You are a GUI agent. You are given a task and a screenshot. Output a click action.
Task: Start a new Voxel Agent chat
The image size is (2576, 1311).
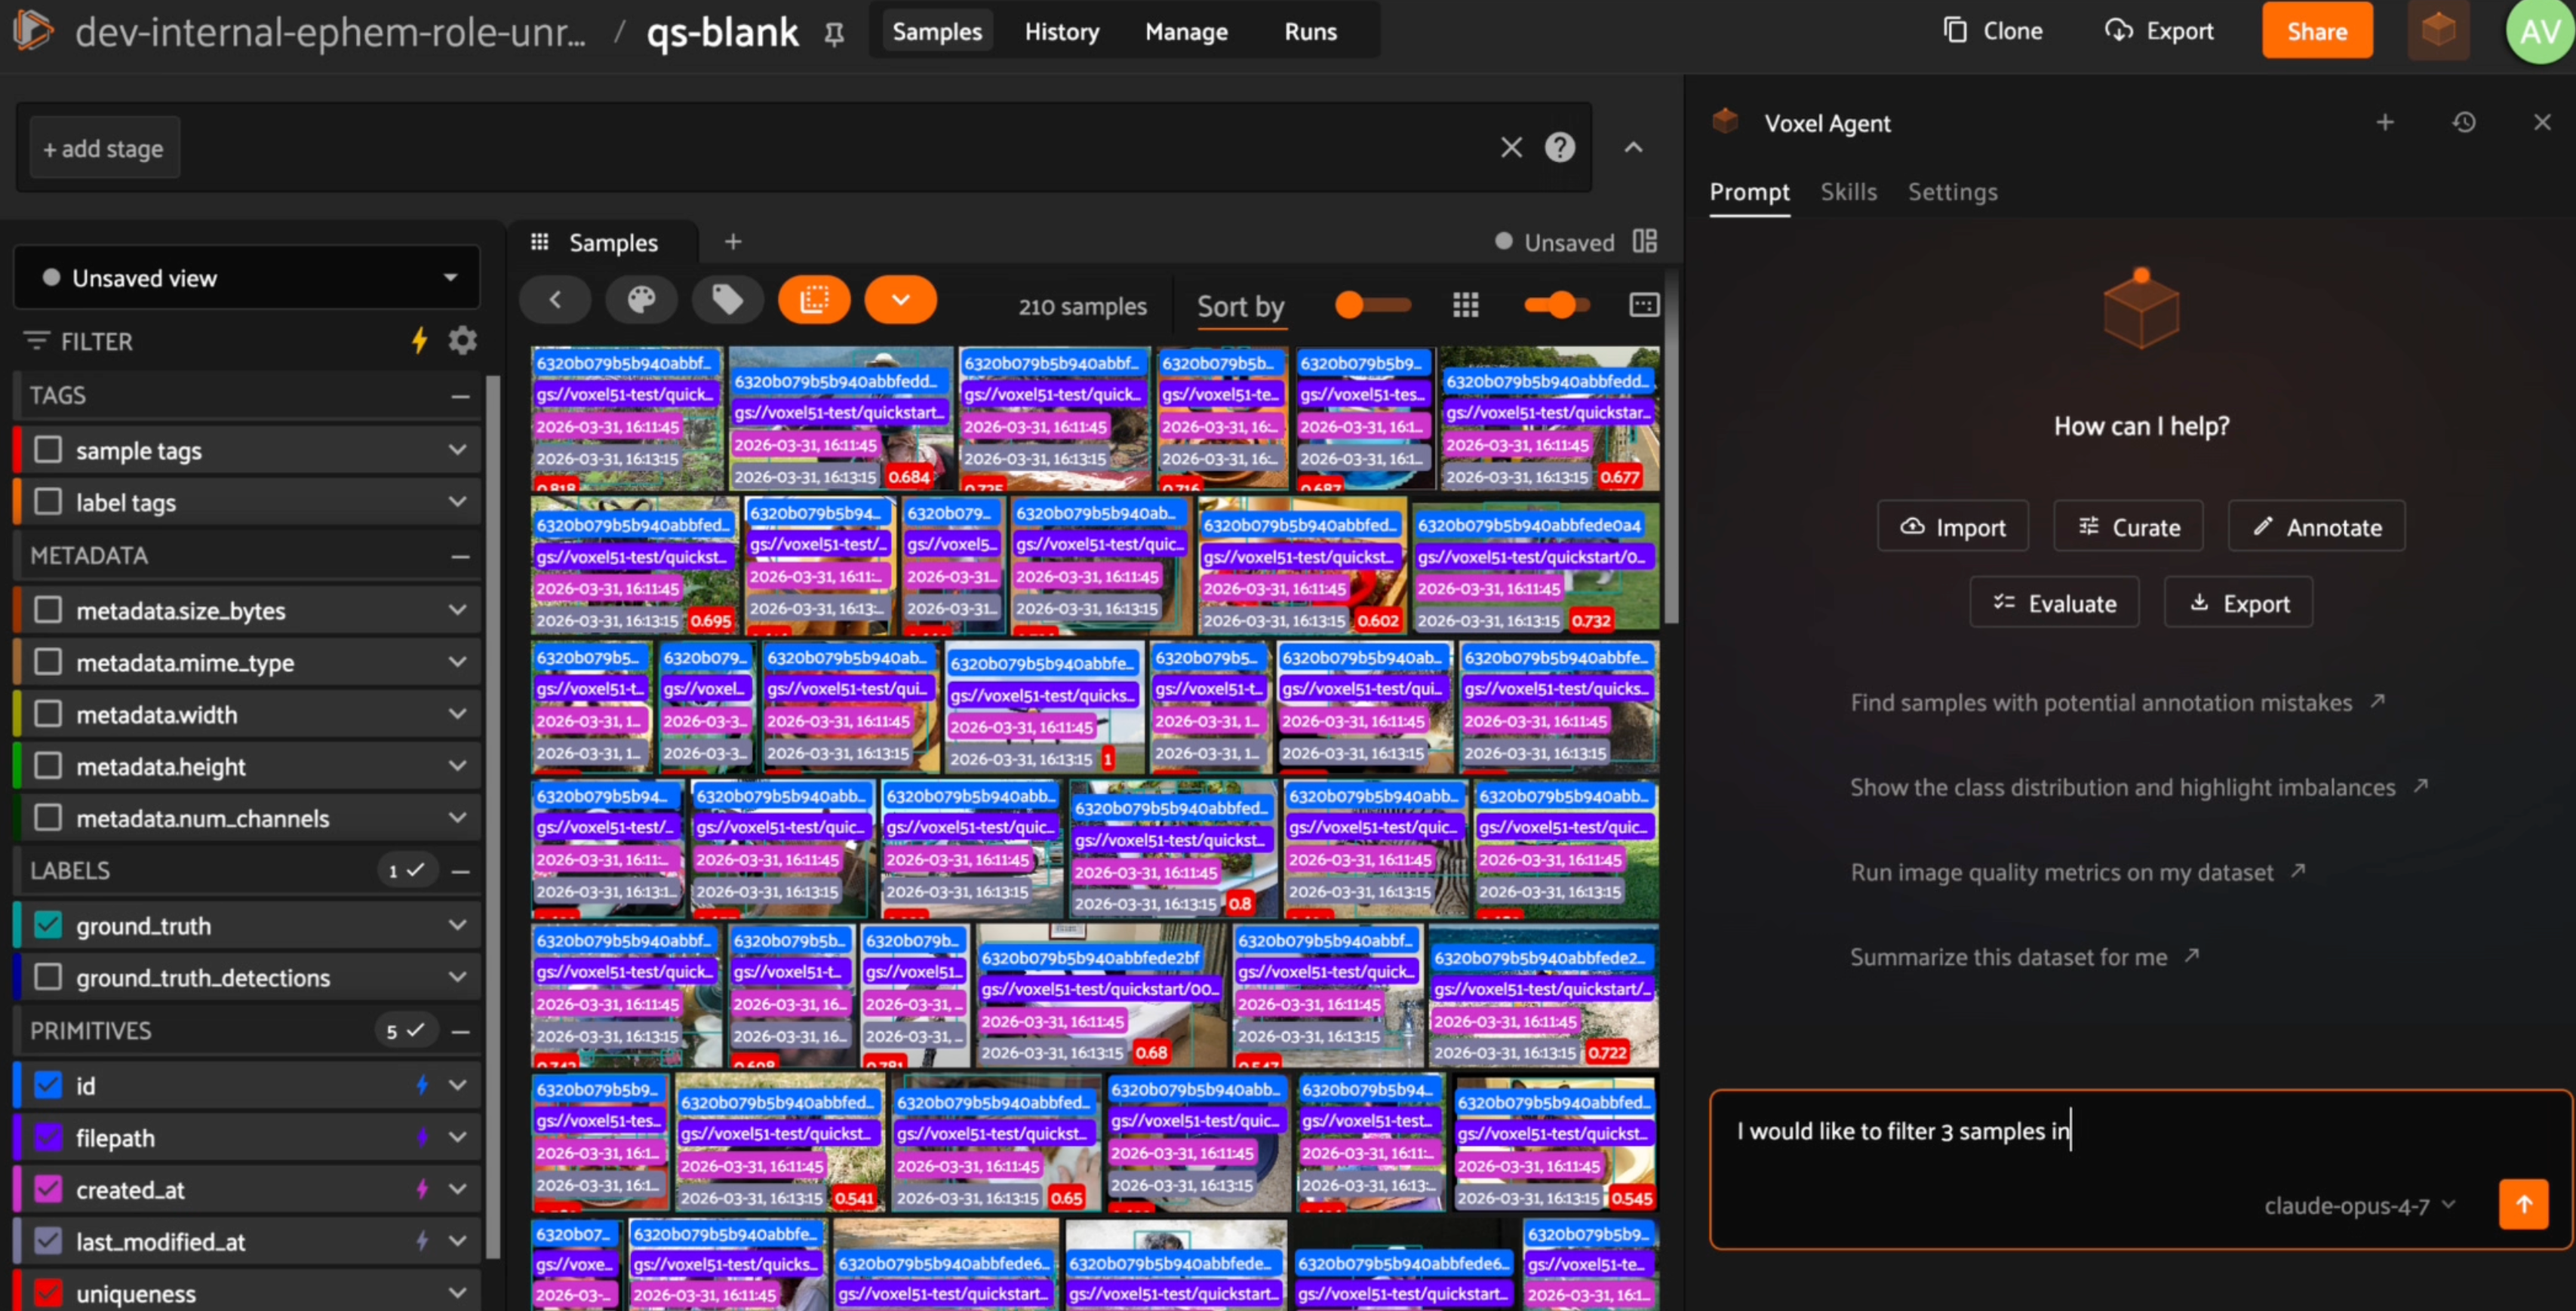(2385, 122)
